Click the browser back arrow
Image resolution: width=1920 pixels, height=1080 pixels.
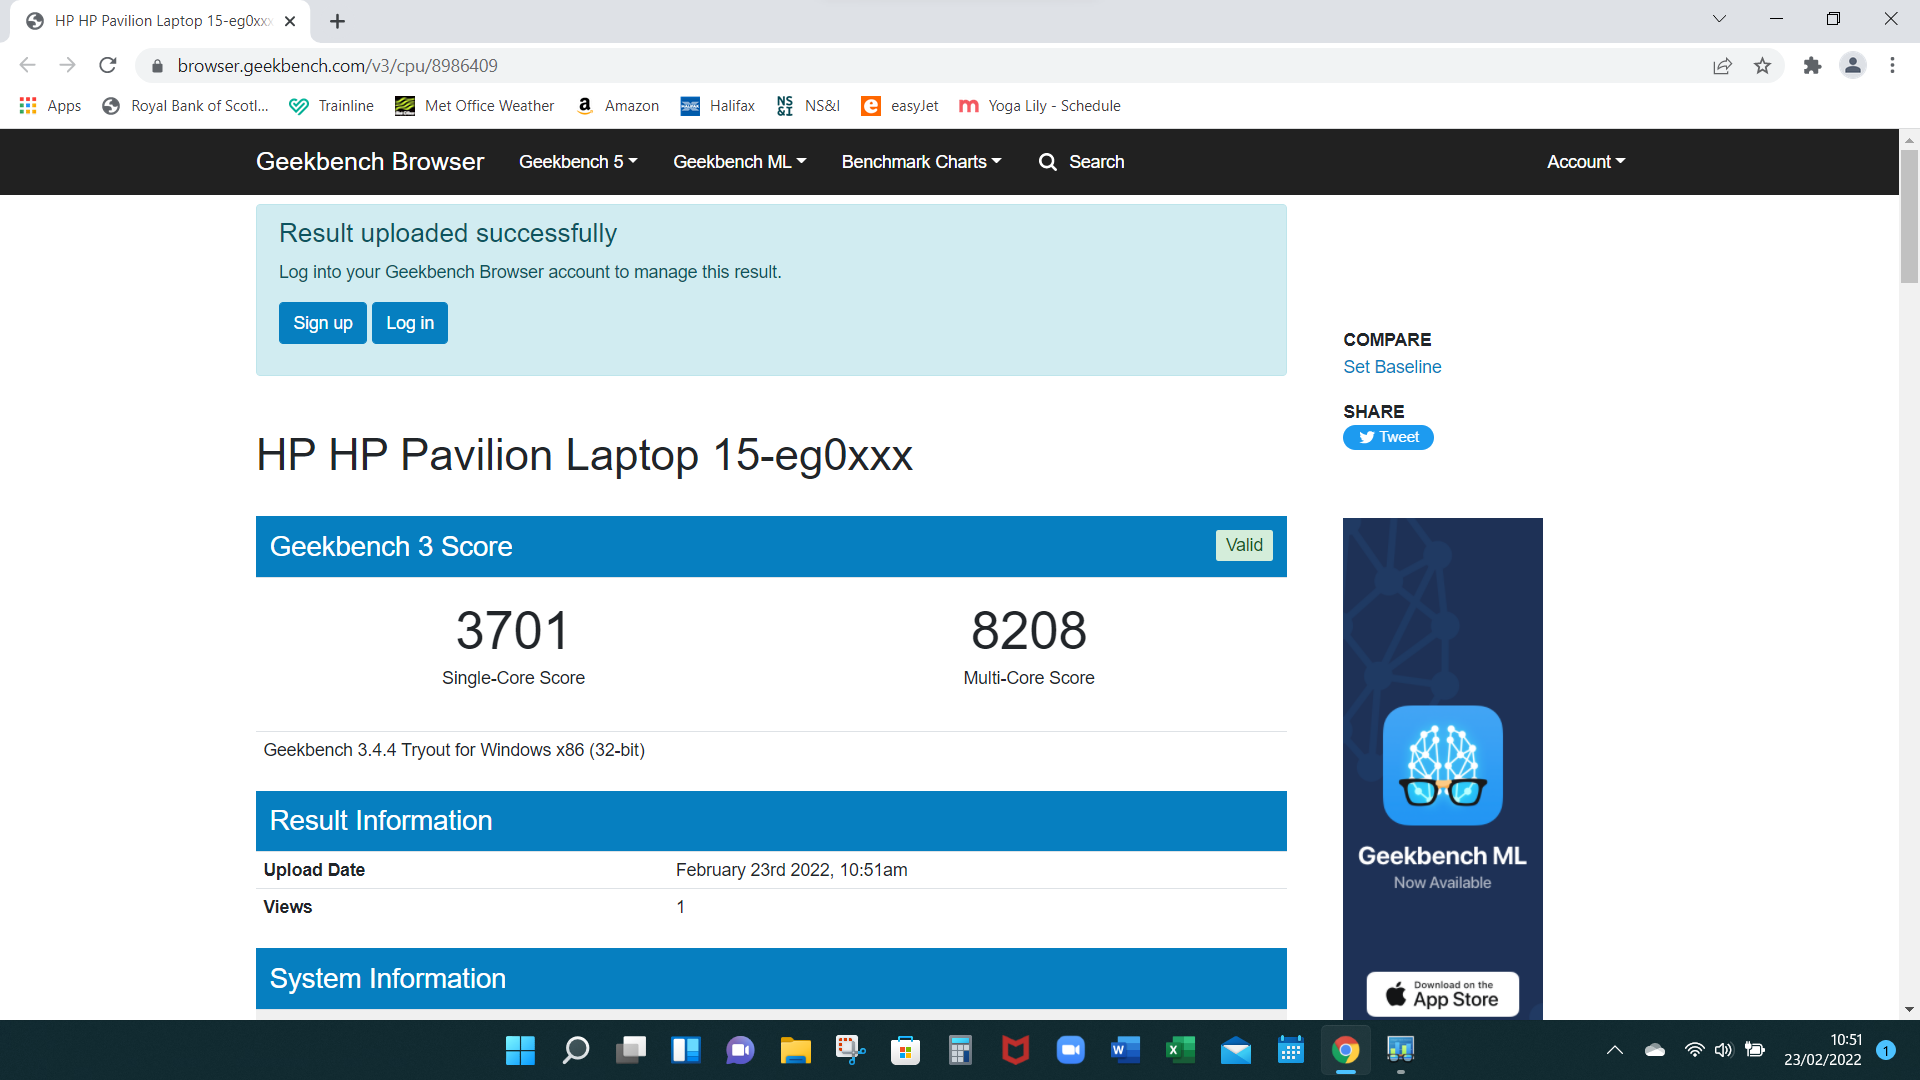coord(28,65)
